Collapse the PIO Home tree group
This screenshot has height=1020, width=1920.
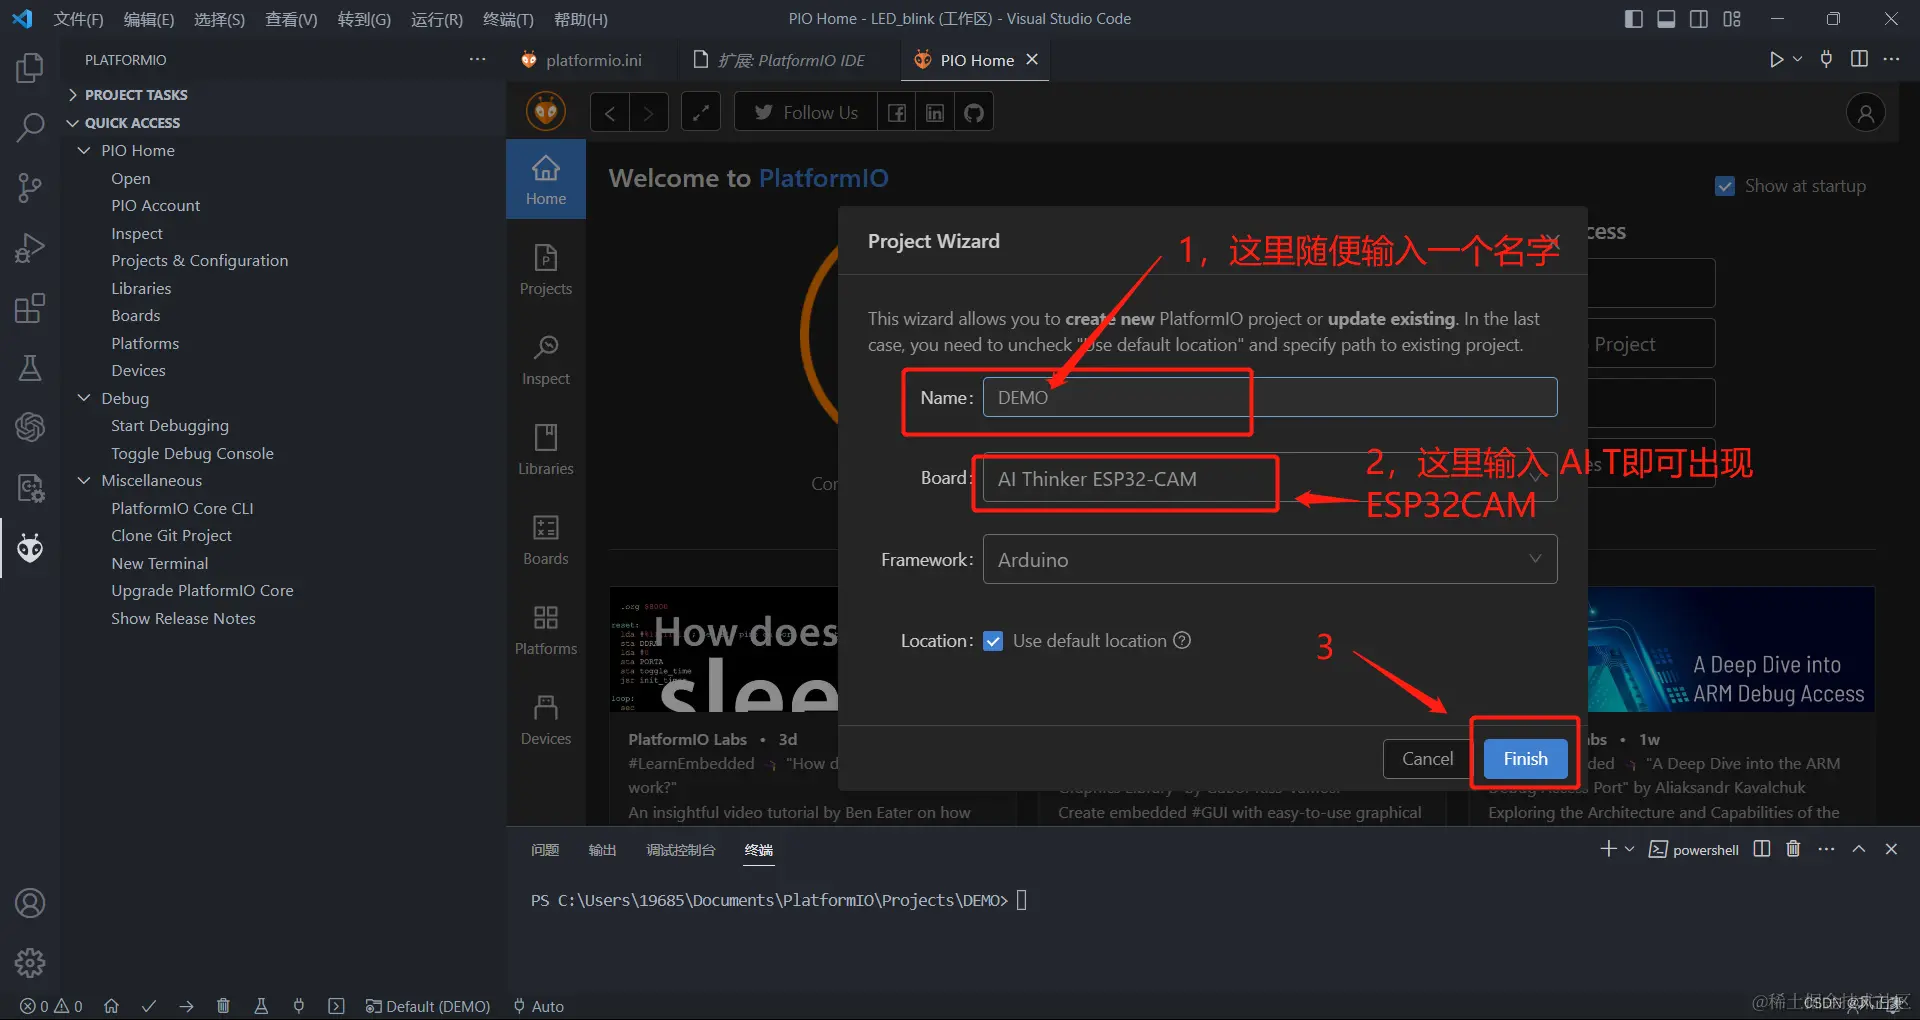point(84,150)
